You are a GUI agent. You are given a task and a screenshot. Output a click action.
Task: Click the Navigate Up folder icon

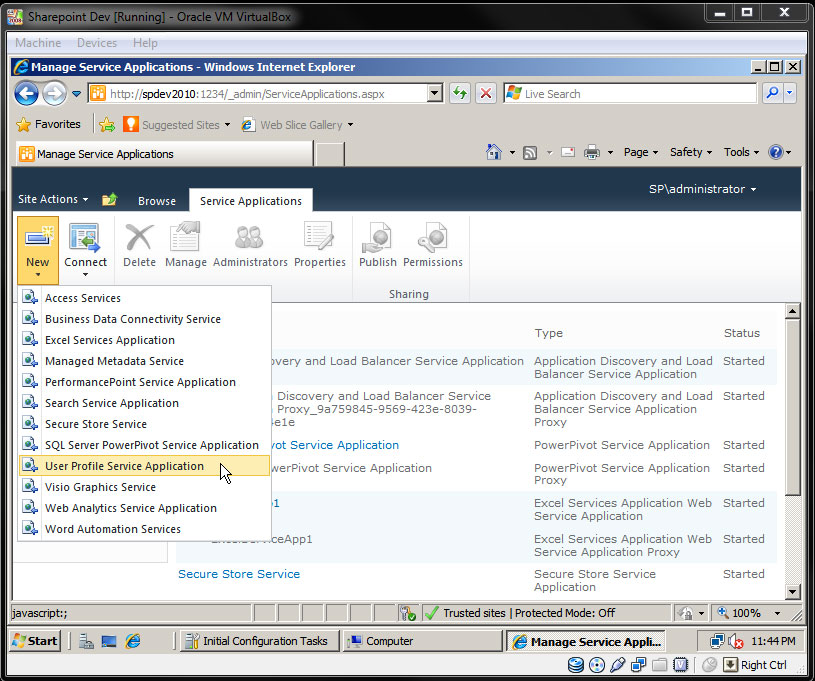109,199
